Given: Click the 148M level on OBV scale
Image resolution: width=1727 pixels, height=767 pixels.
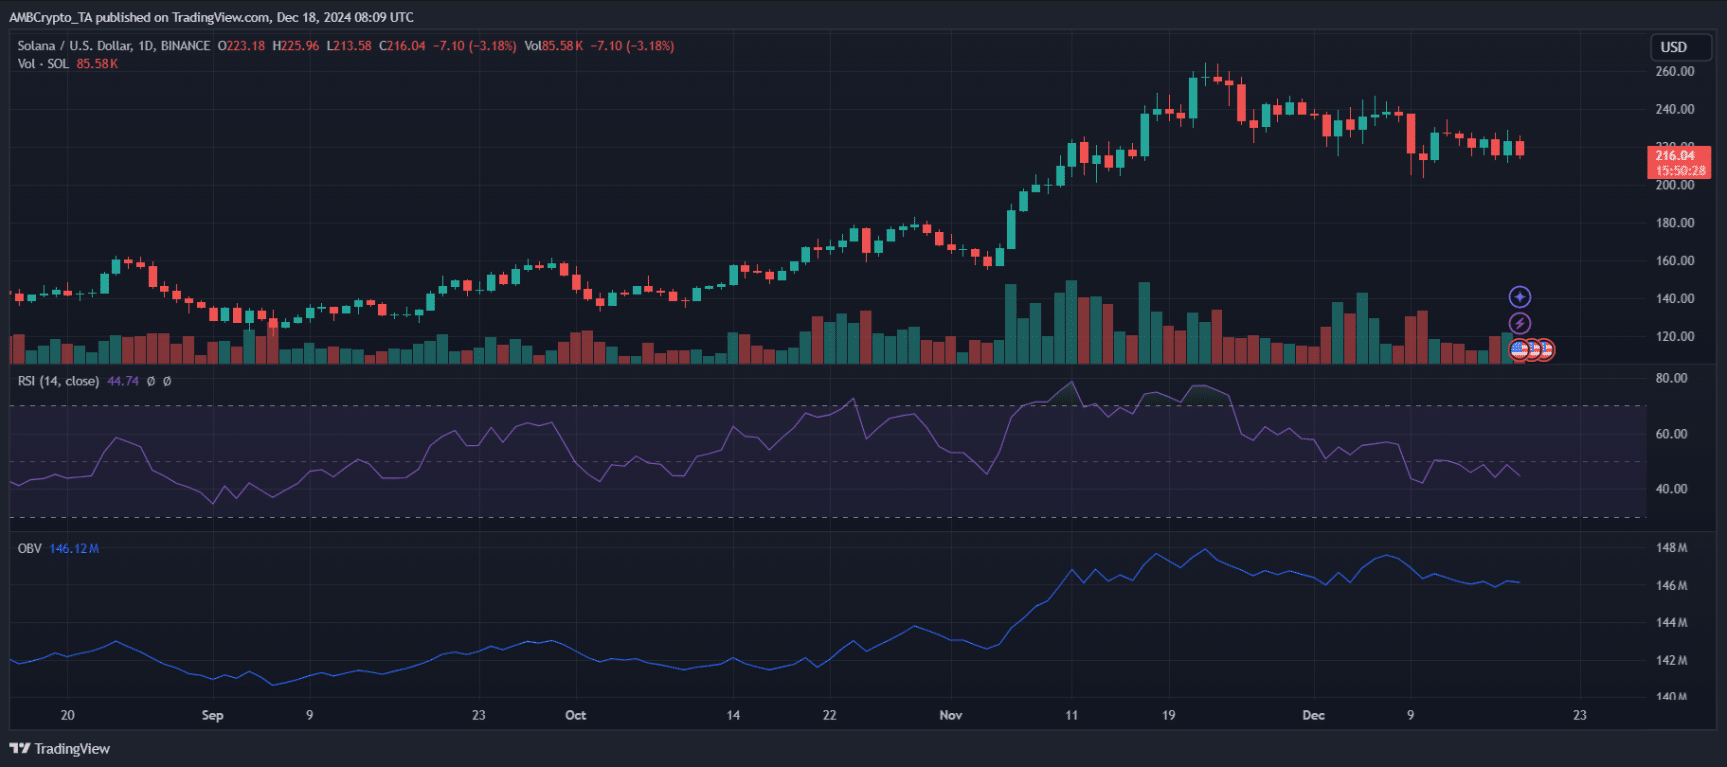Looking at the screenshot, I should 1671,548.
